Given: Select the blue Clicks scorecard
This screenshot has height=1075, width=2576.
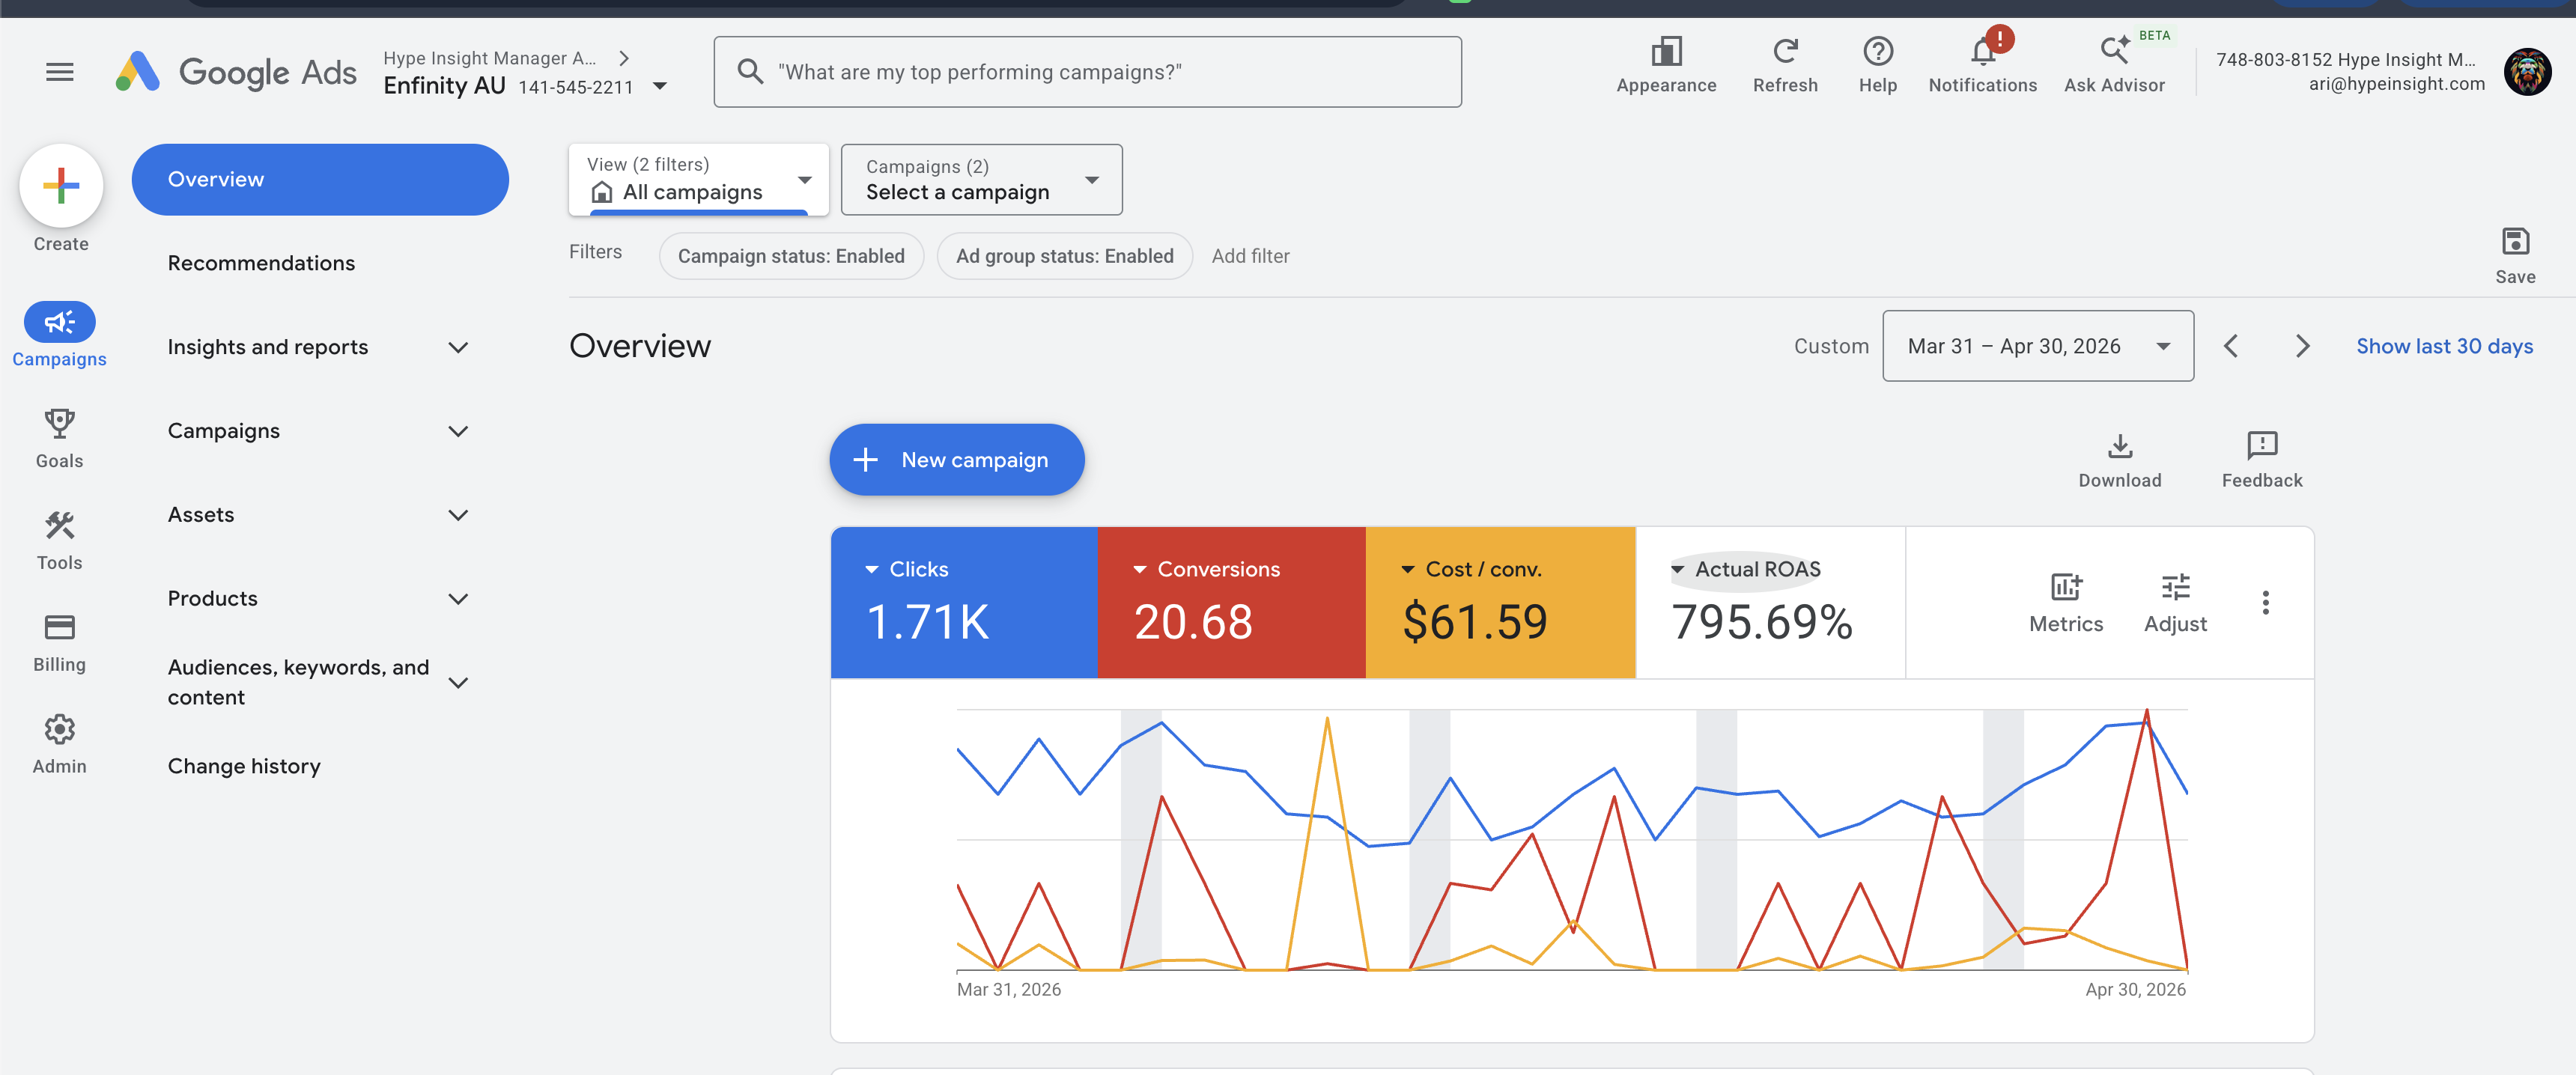Looking at the screenshot, I should (964, 603).
